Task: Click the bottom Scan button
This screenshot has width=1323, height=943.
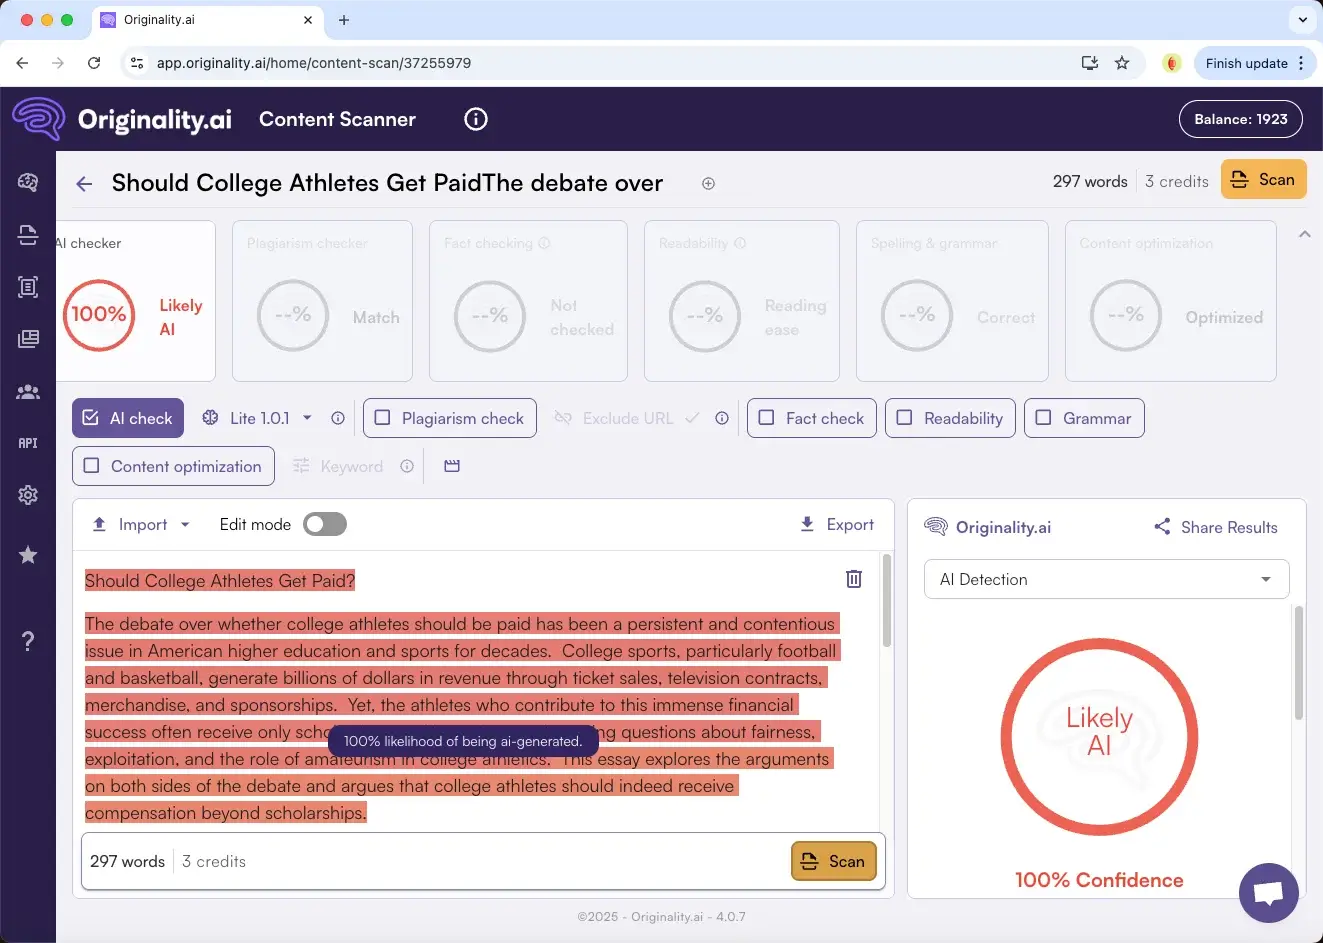Action: 834,861
